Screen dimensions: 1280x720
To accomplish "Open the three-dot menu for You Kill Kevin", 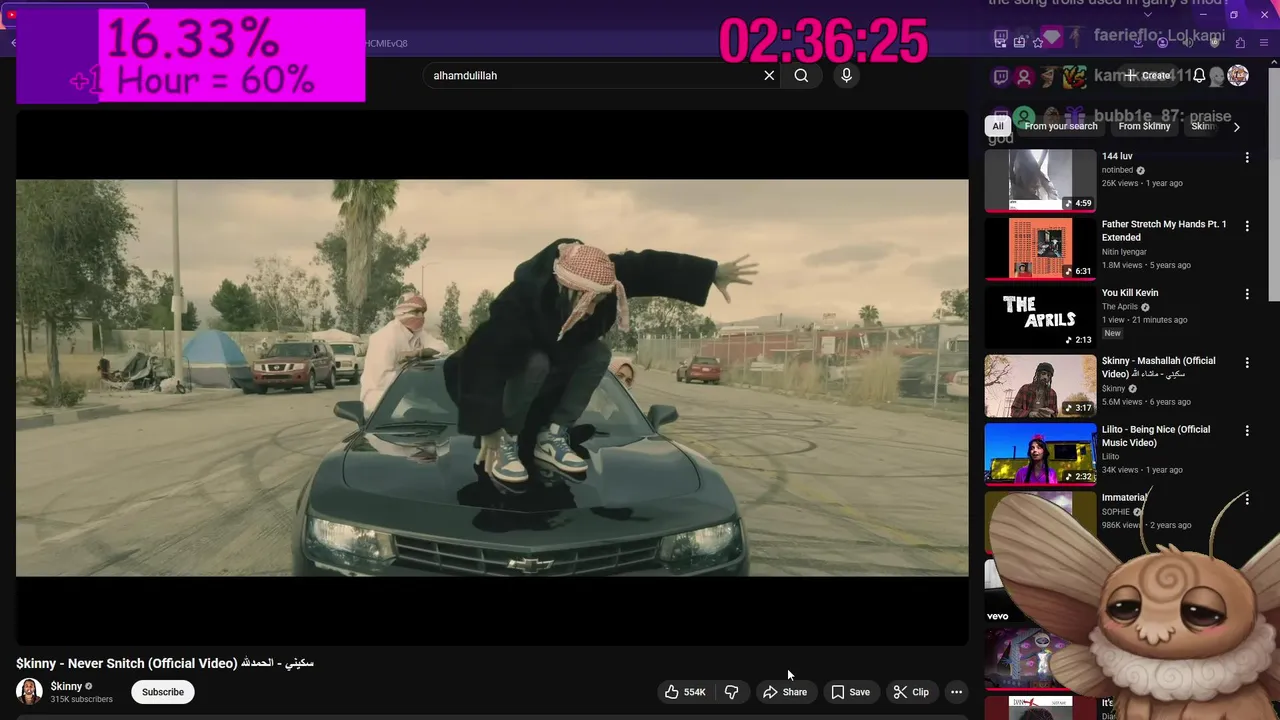I will click(x=1247, y=294).
